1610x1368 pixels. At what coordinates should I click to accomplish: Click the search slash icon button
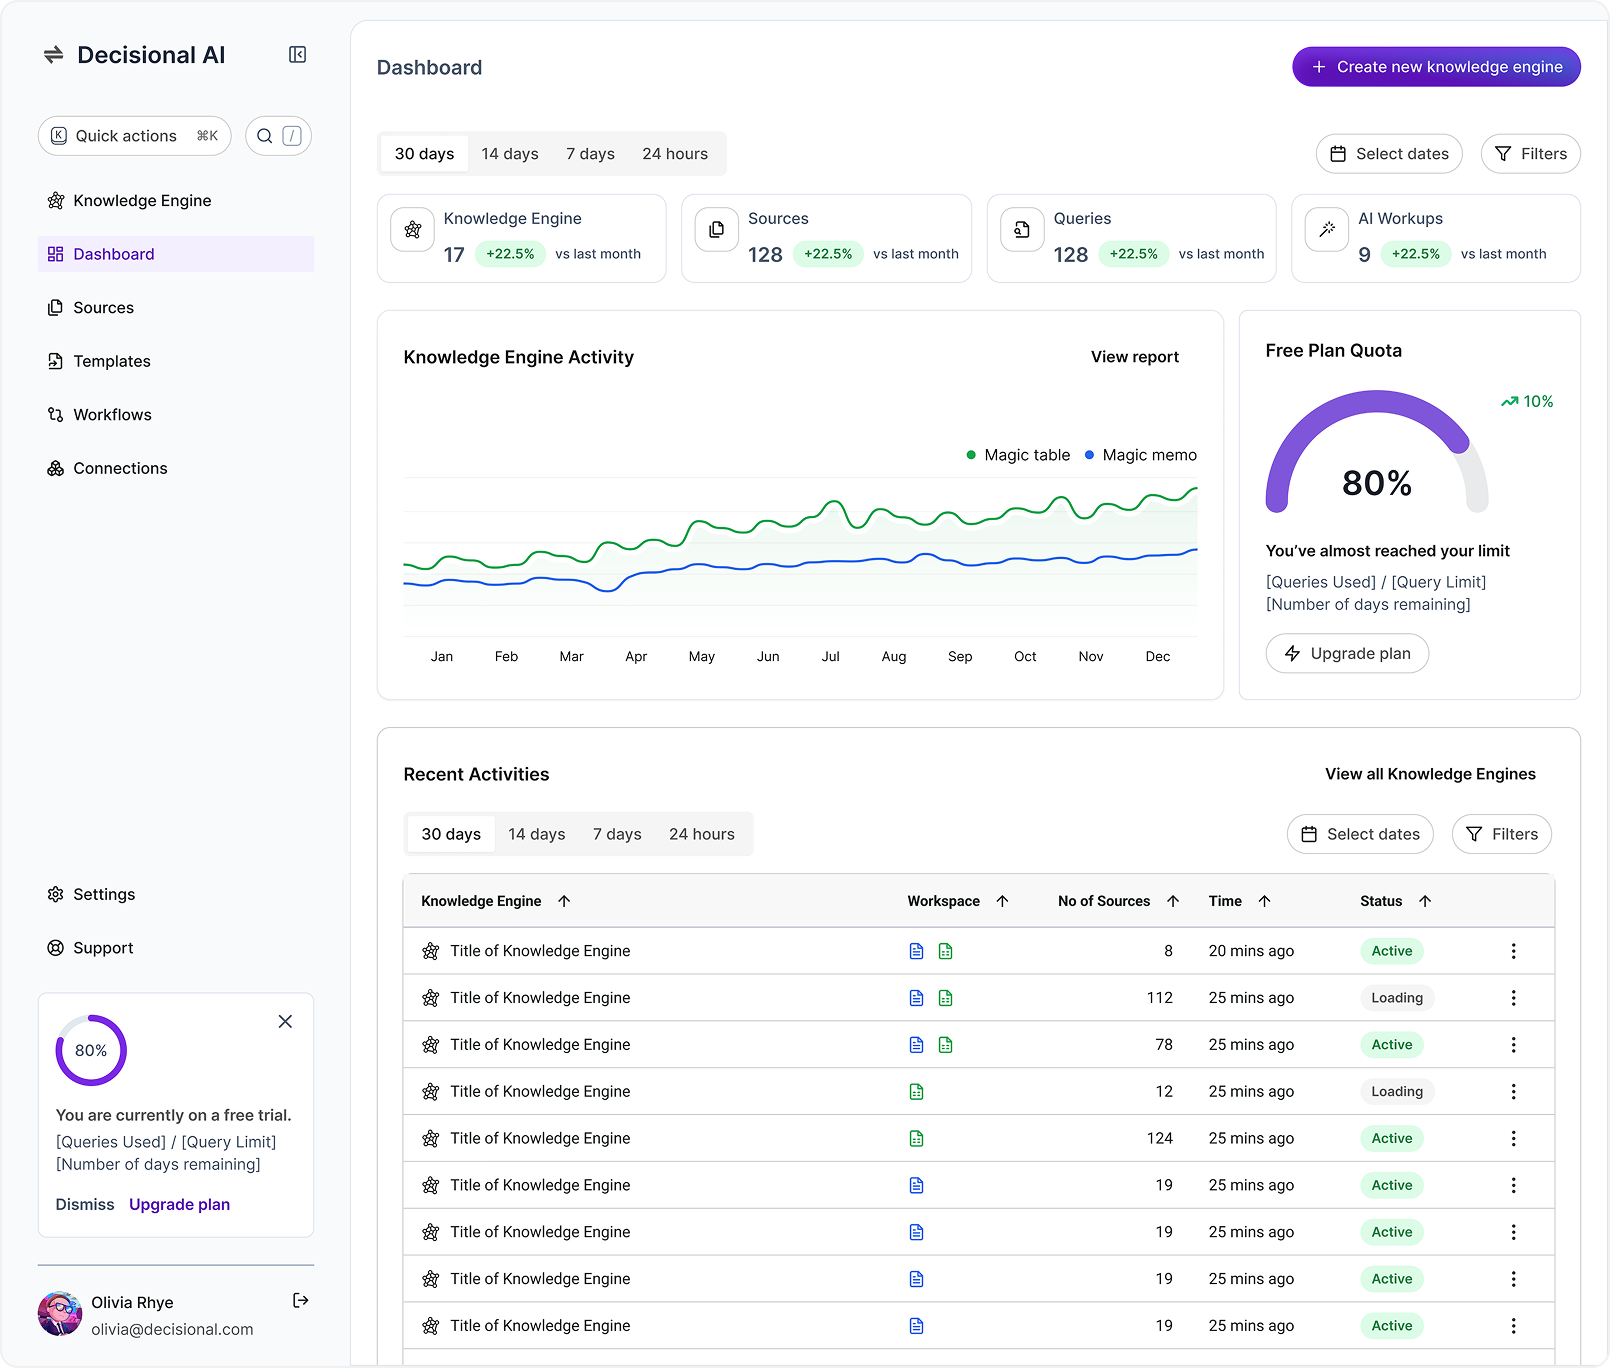click(278, 136)
